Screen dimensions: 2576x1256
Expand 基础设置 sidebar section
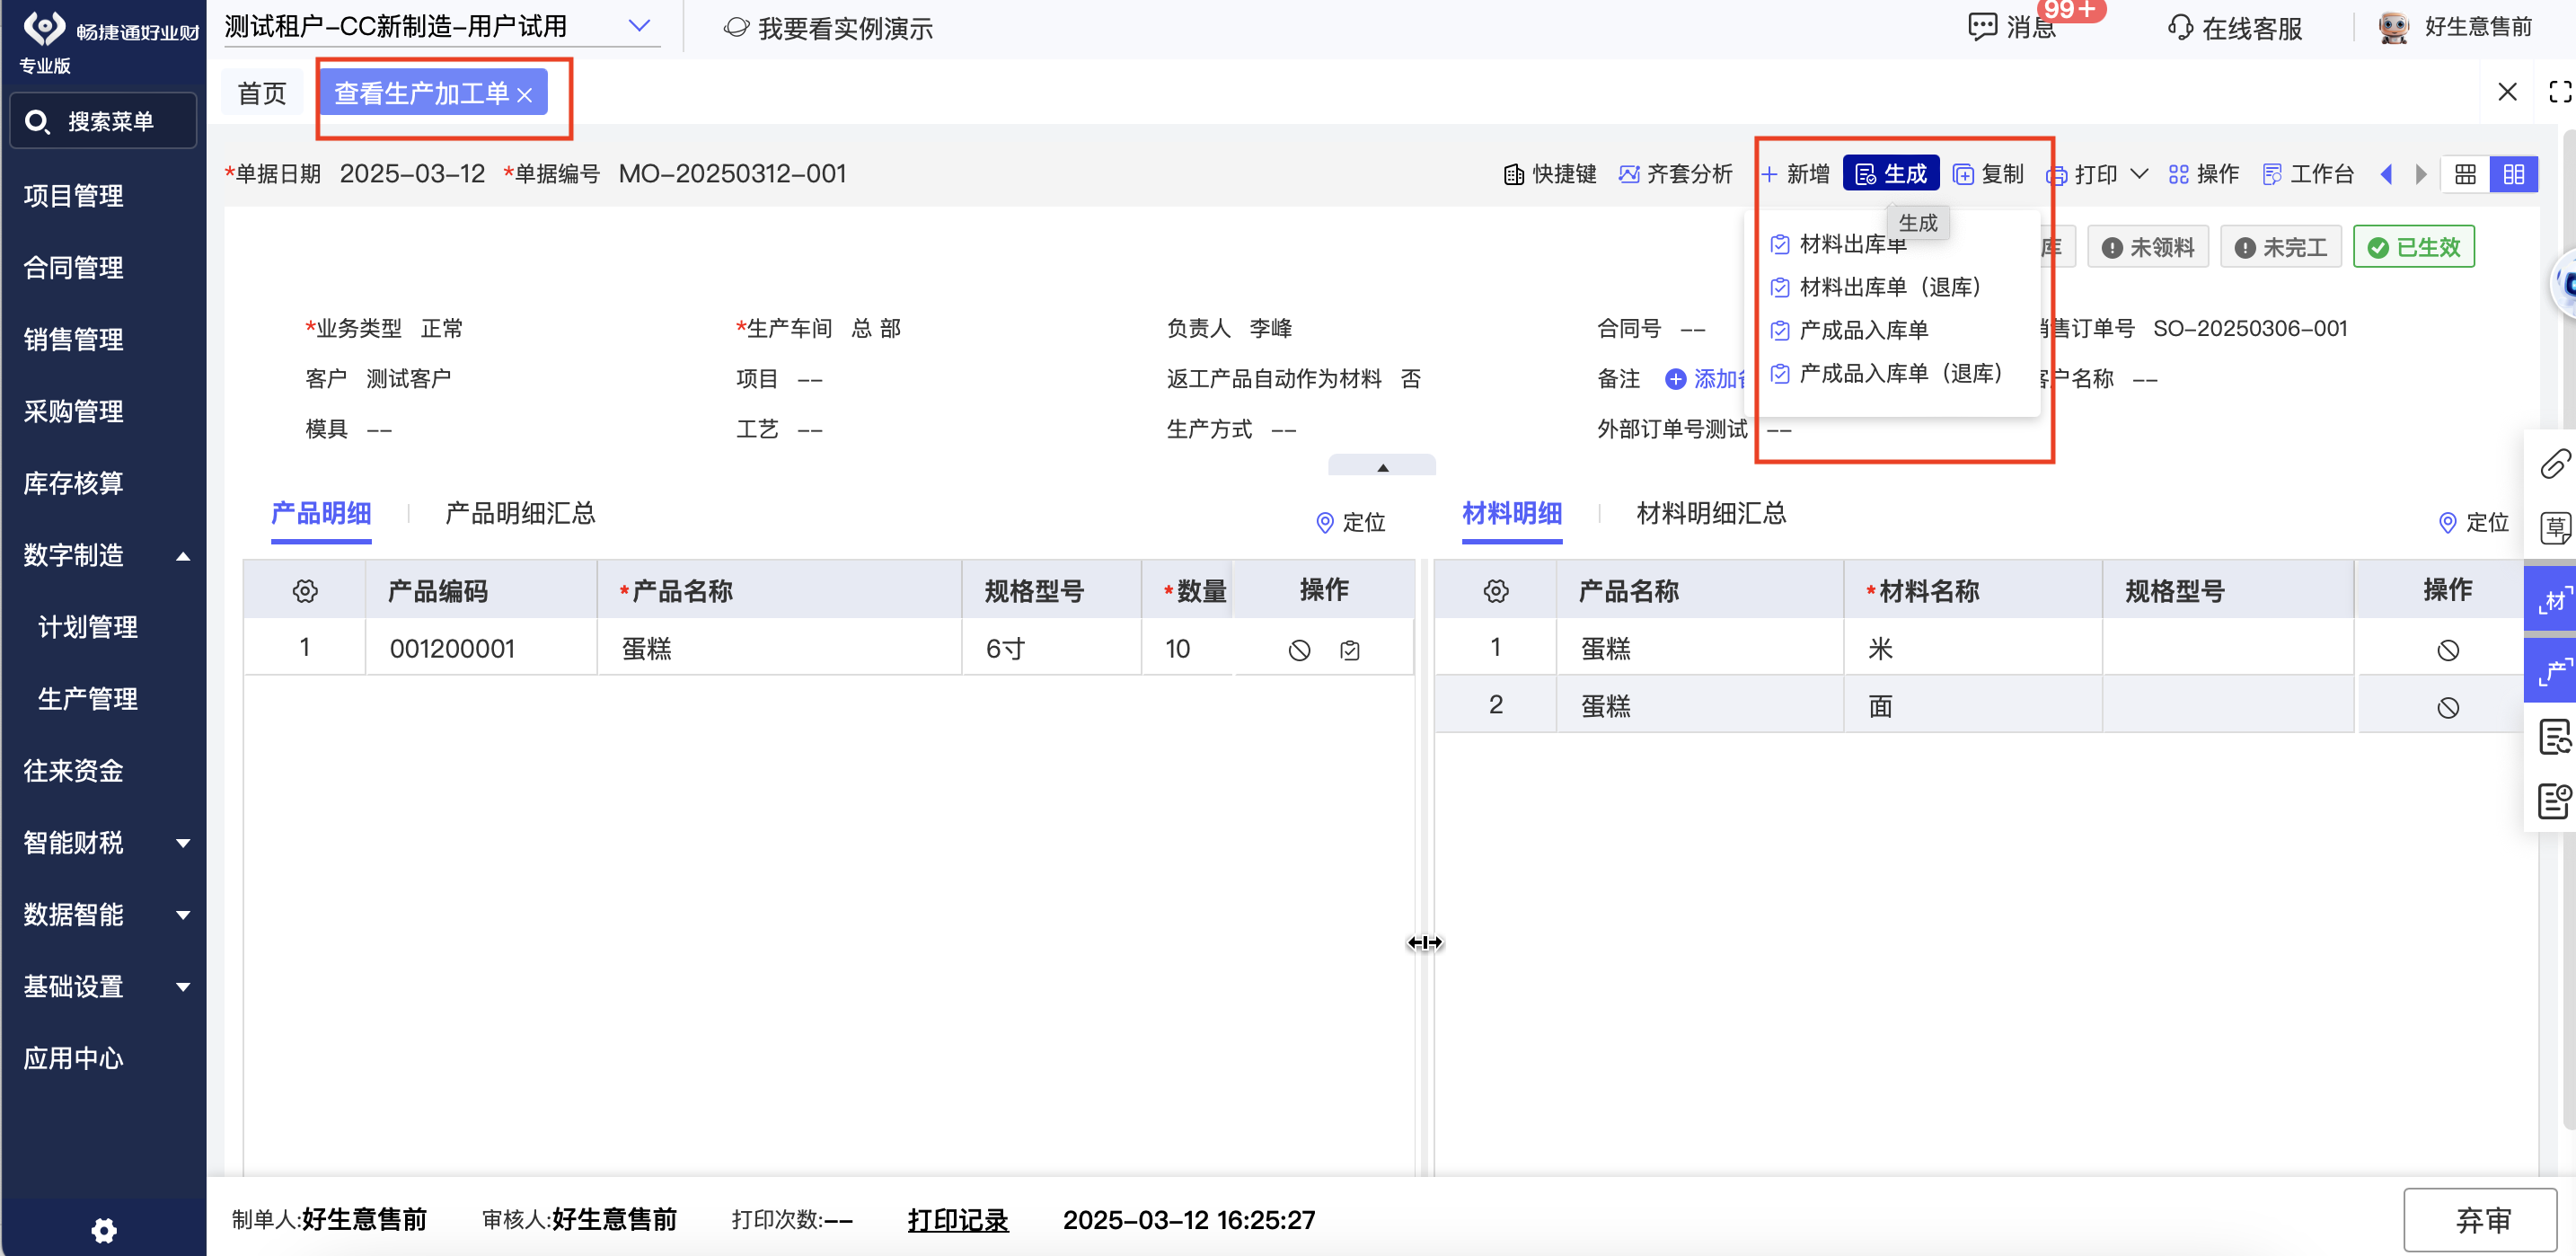pos(183,987)
